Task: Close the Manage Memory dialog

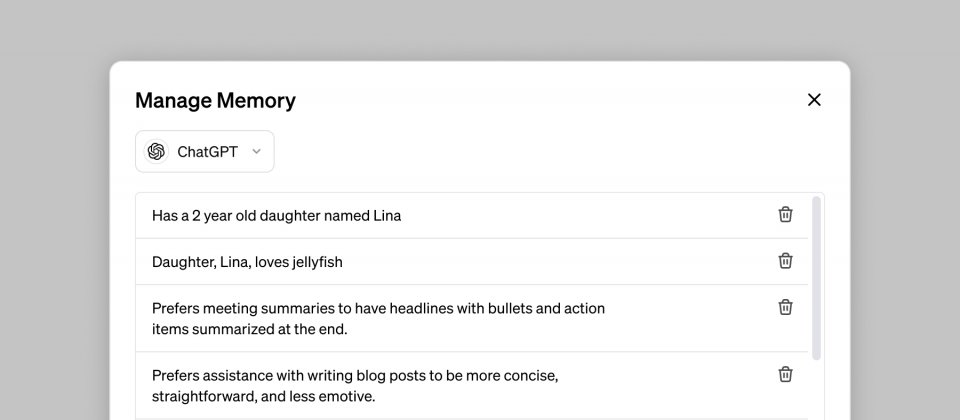Action: click(x=814, y=100)
